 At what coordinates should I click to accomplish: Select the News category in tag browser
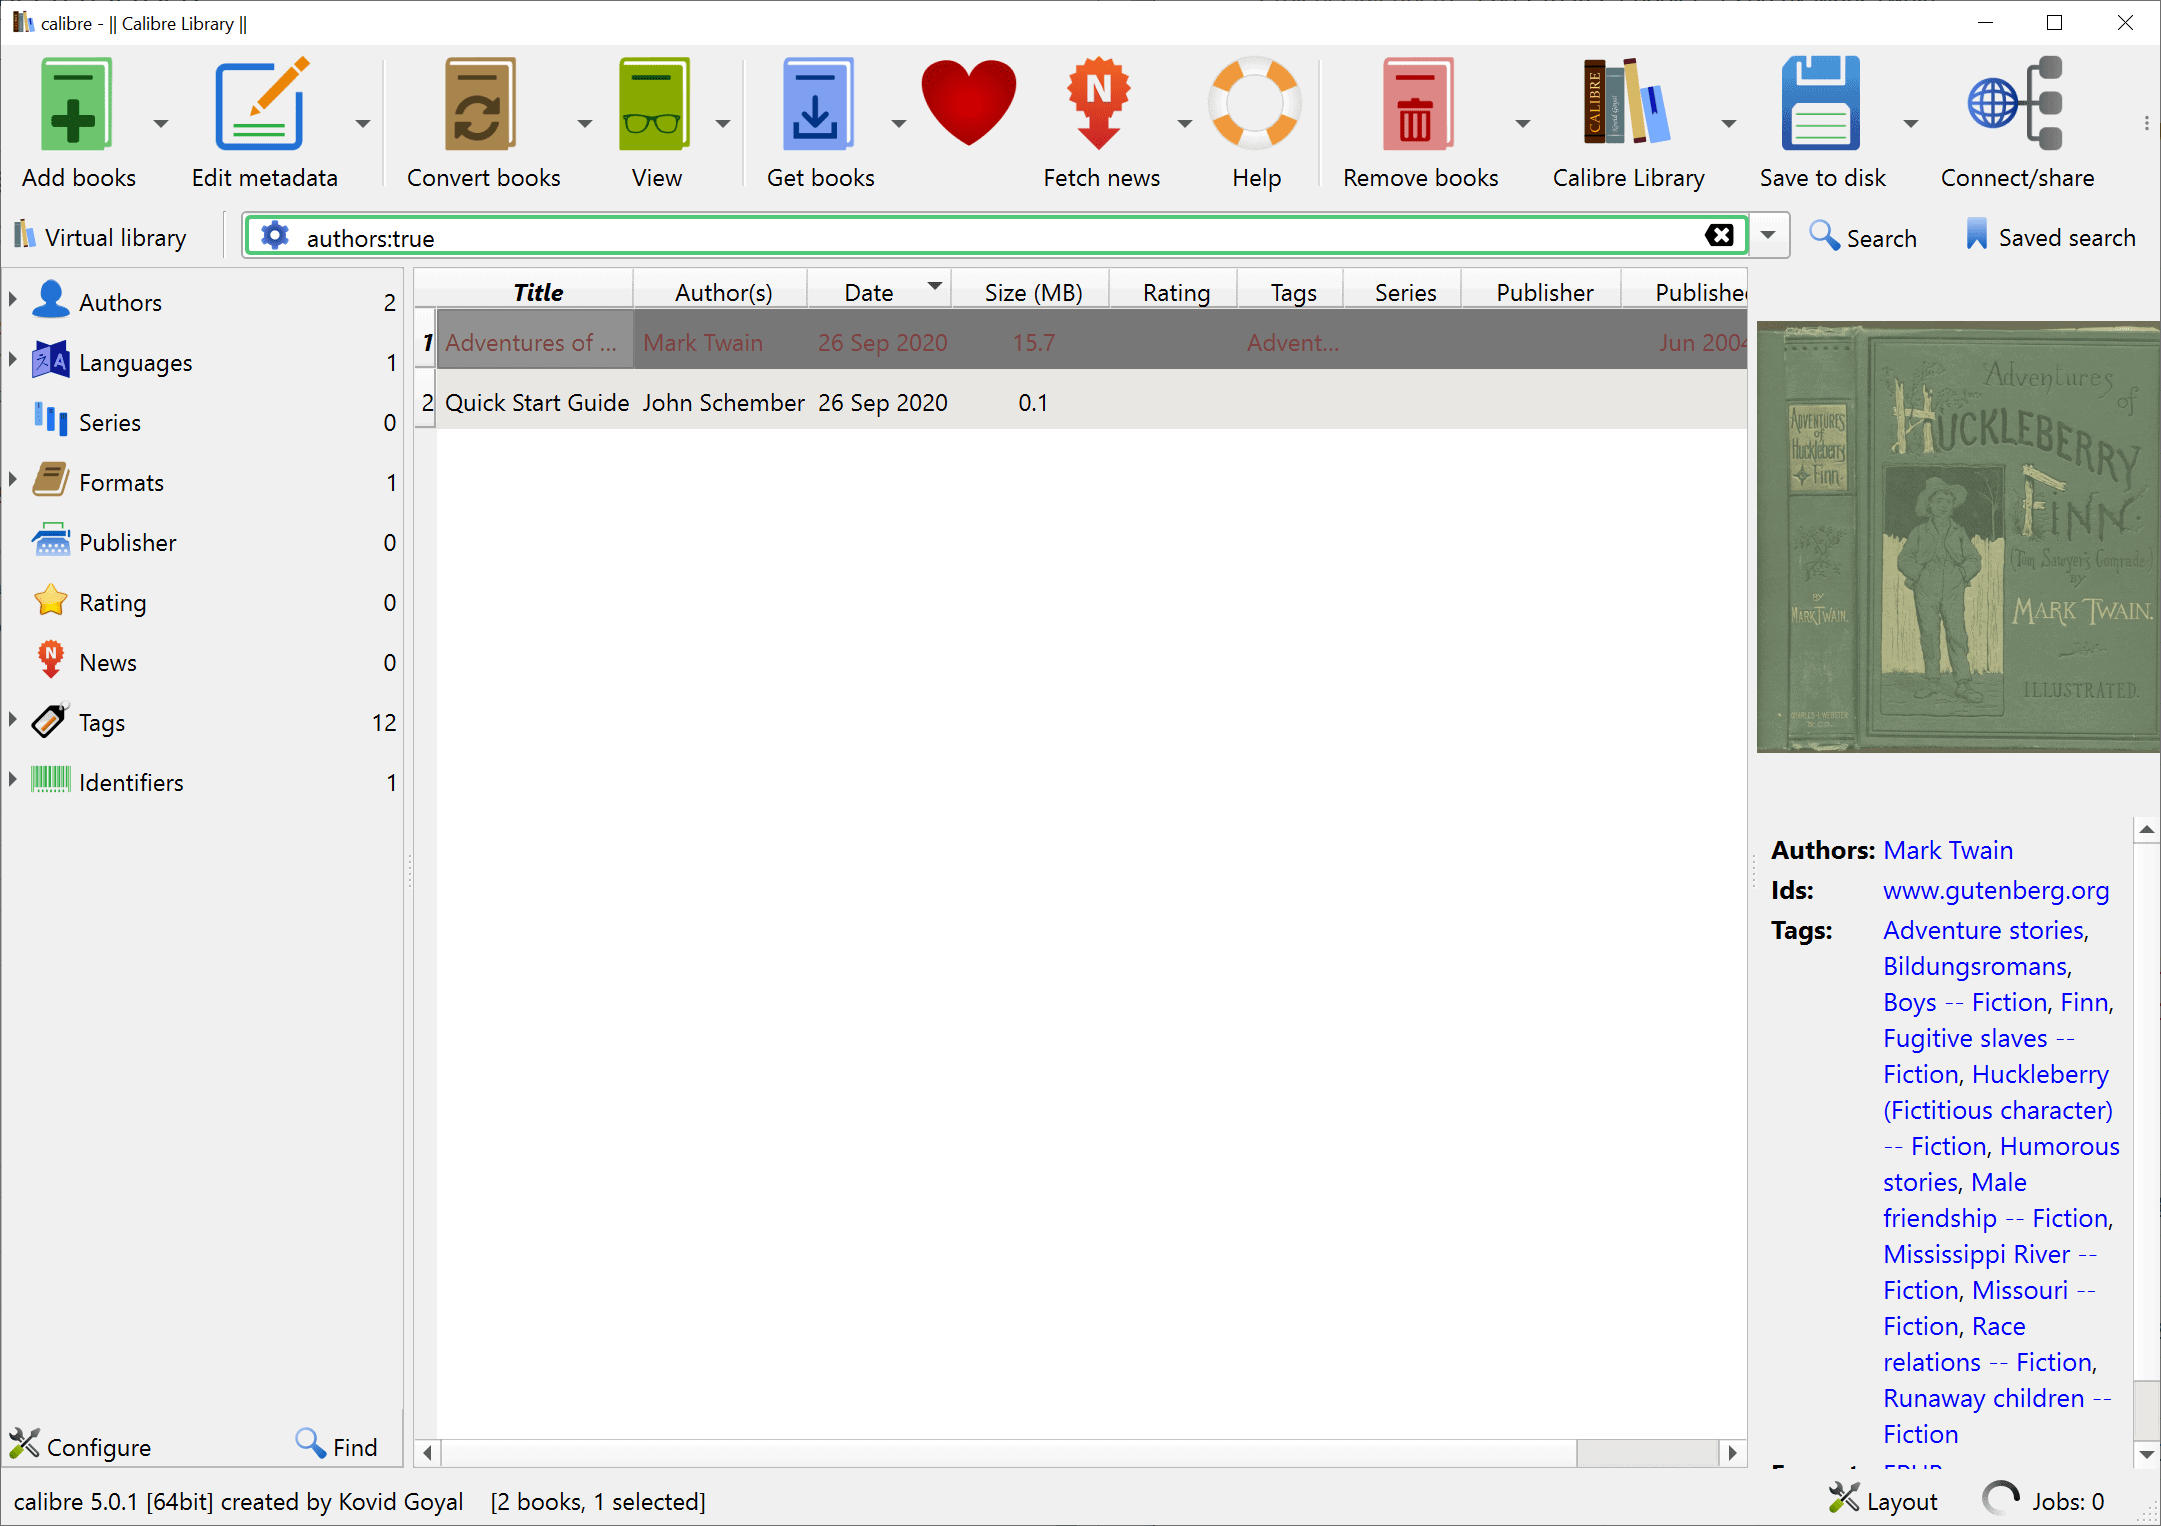pyautogui.click(x=204, y=662)
